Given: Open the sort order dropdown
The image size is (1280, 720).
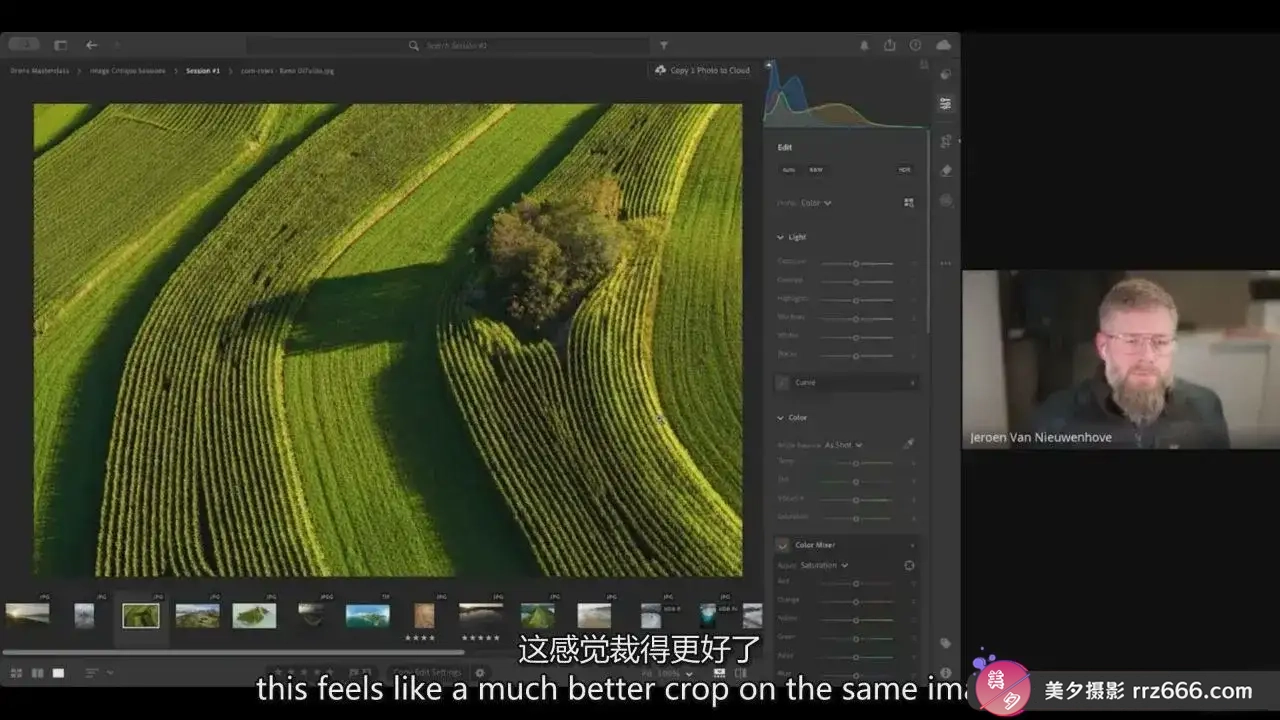Looking at the screenshot, I should point(98,673).
